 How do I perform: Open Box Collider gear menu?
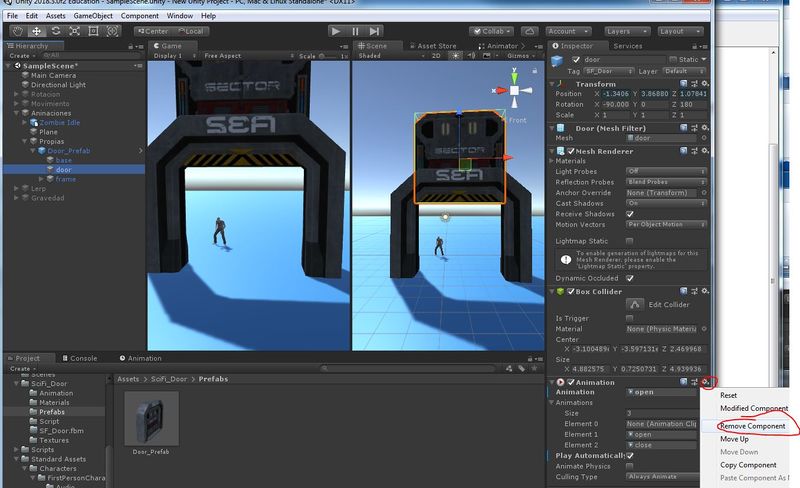tap(705, 291)
